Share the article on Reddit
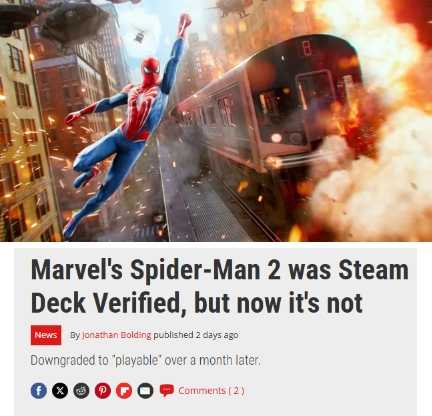The height and width of the screenshot is (416, 432). pyautogui.click(x=81, y=390)
